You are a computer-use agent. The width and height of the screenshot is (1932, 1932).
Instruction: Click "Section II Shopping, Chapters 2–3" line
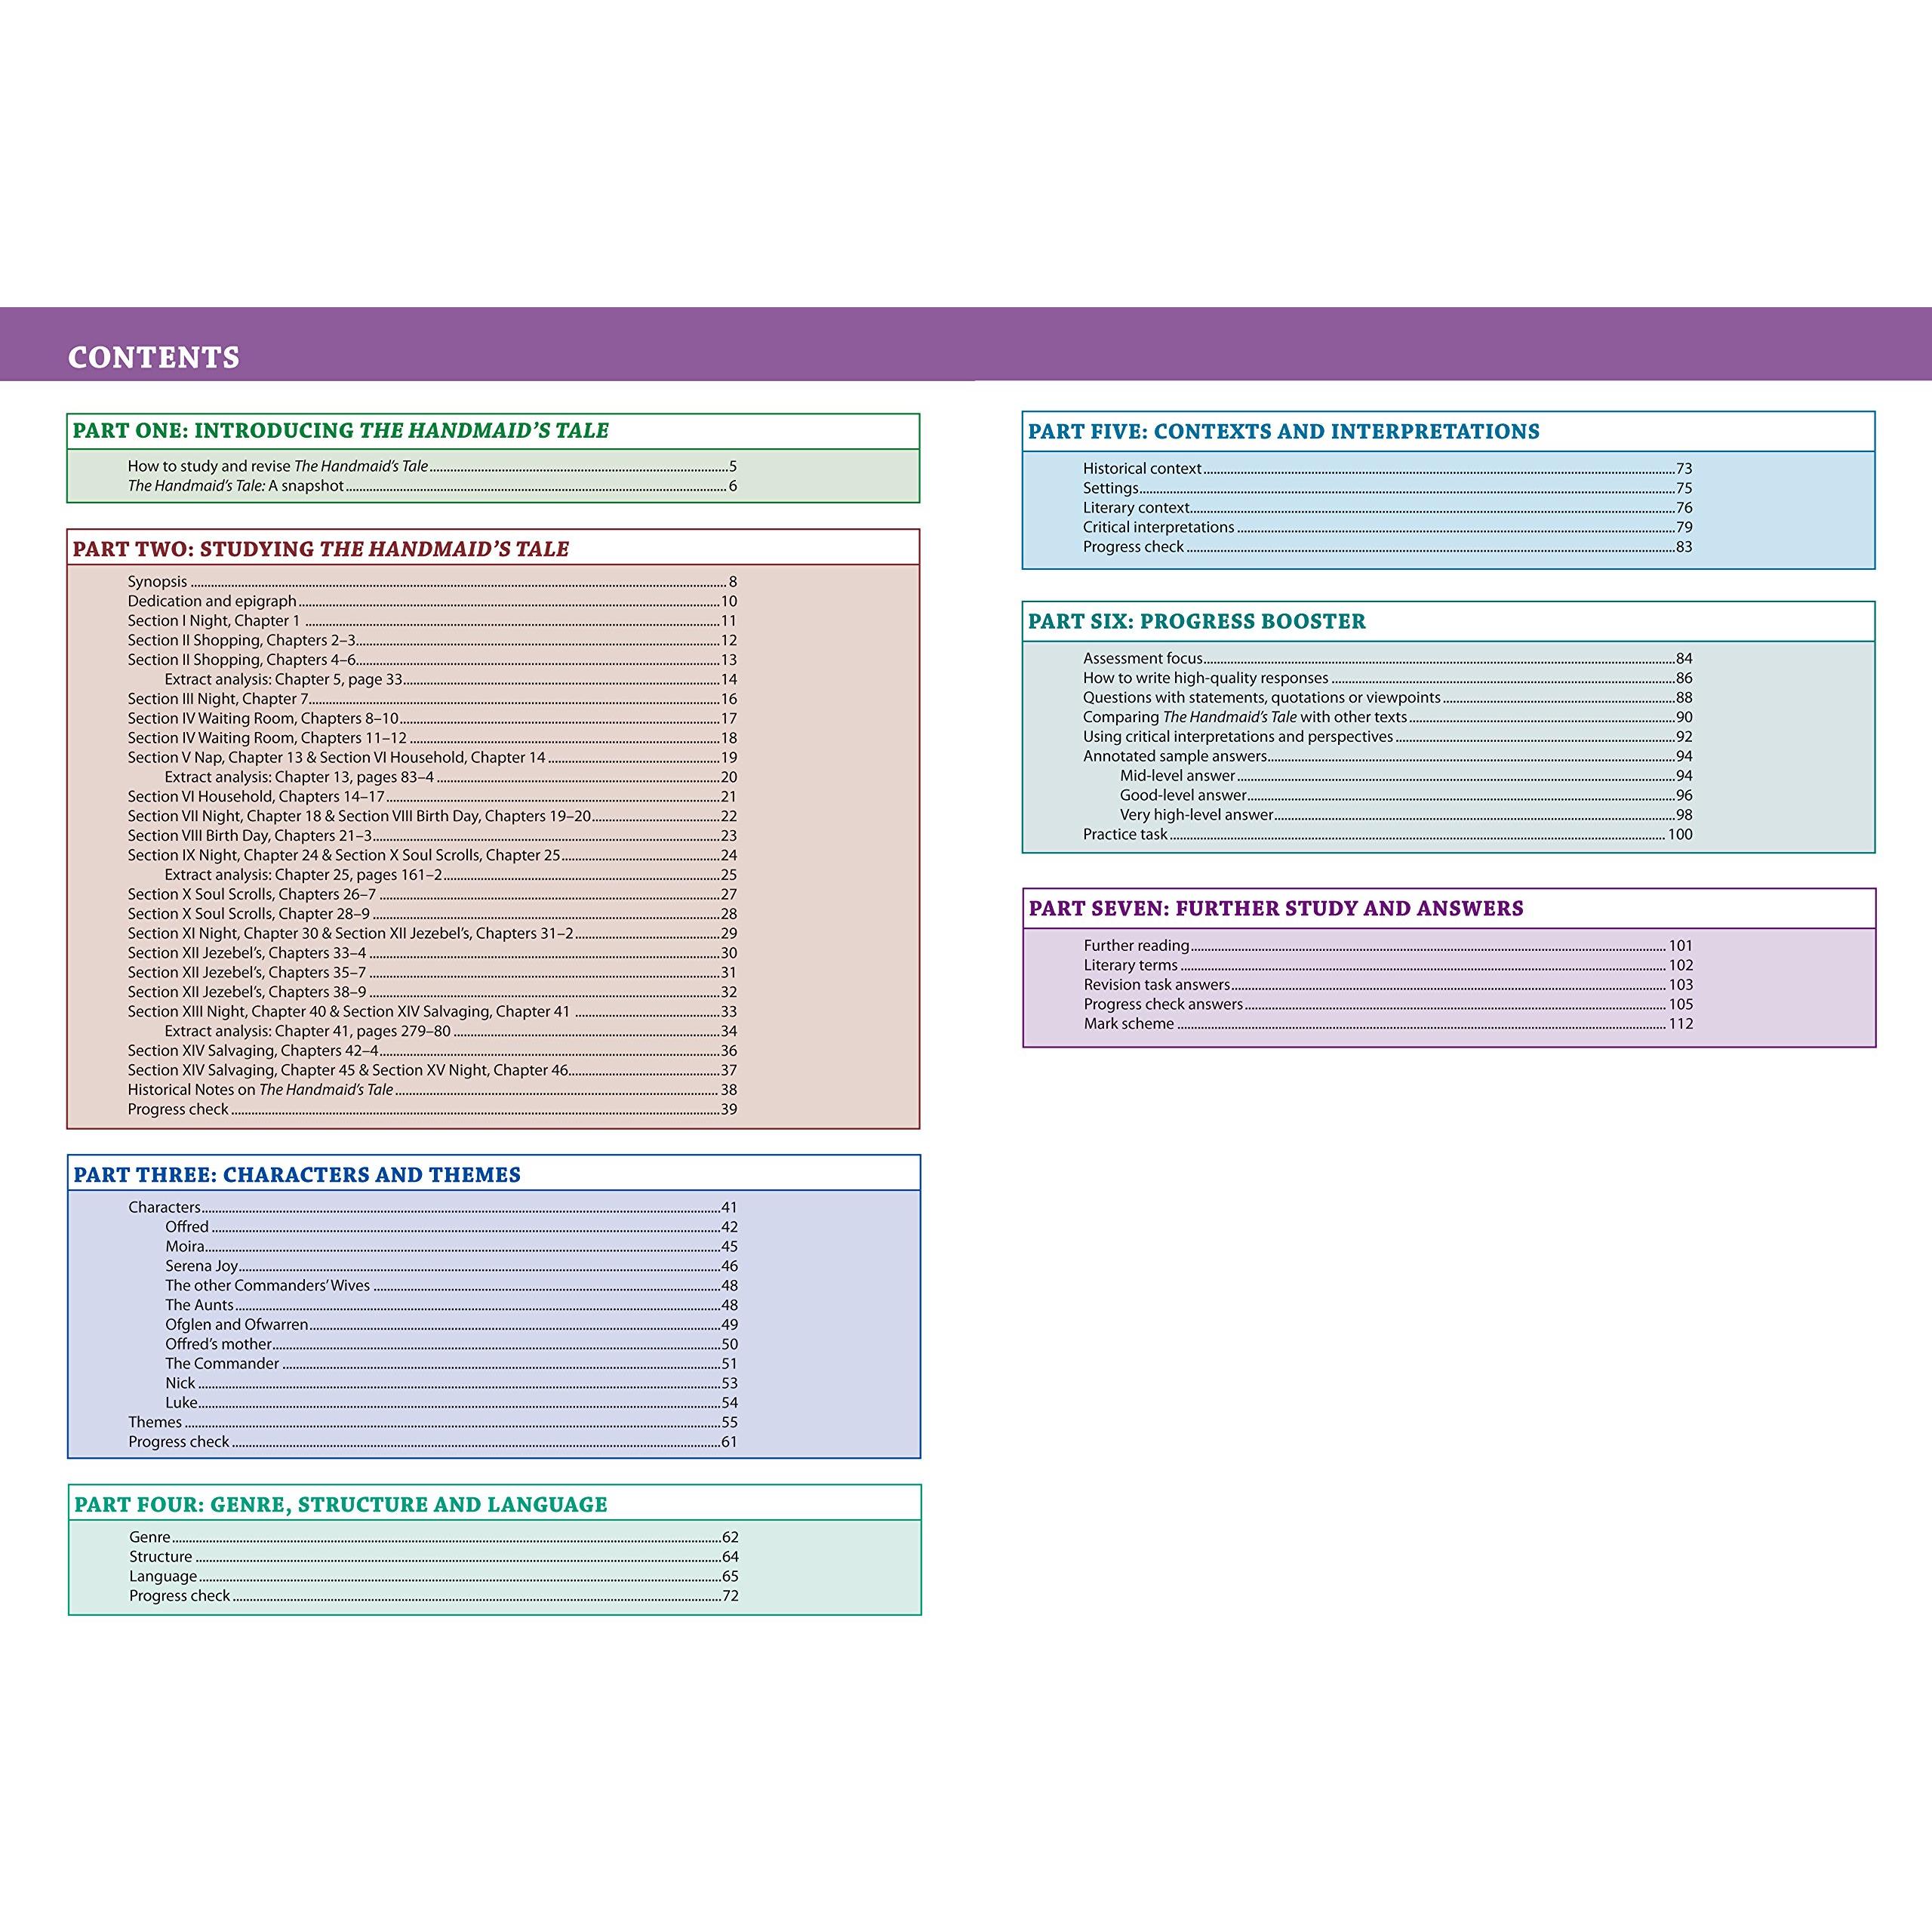click(432, 640)
